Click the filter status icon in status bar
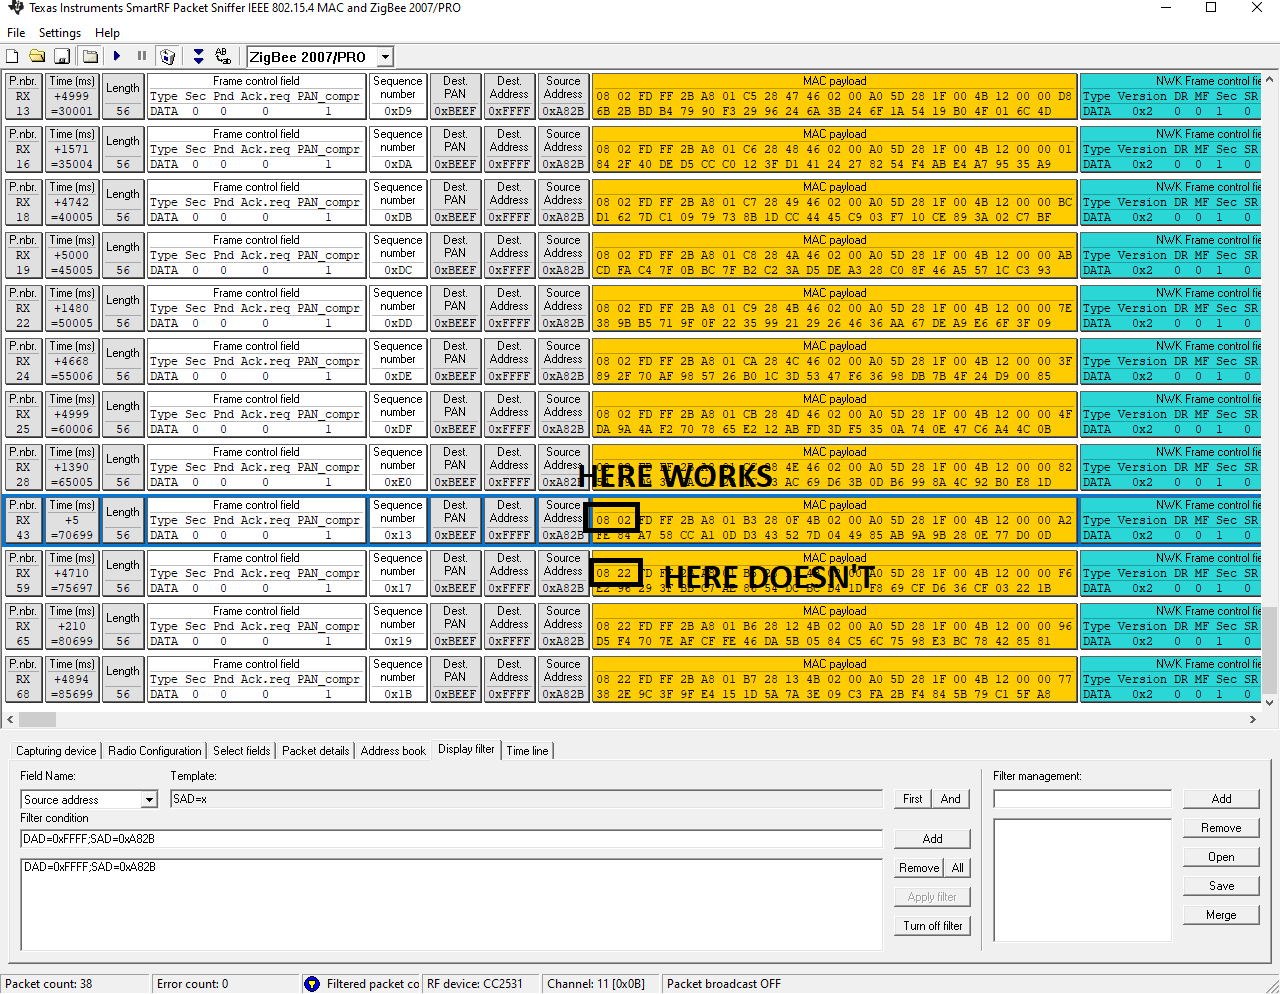The image size is (1280, 994). click(312, 984)
